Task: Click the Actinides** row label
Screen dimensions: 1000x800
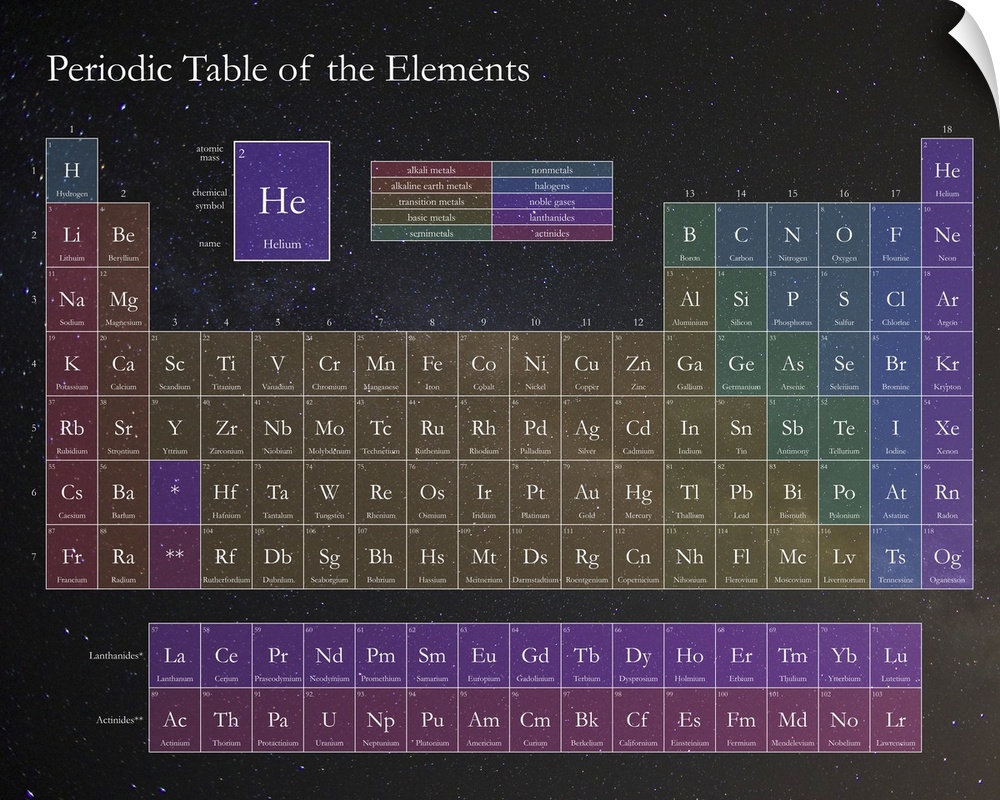Action: [117, 719]
